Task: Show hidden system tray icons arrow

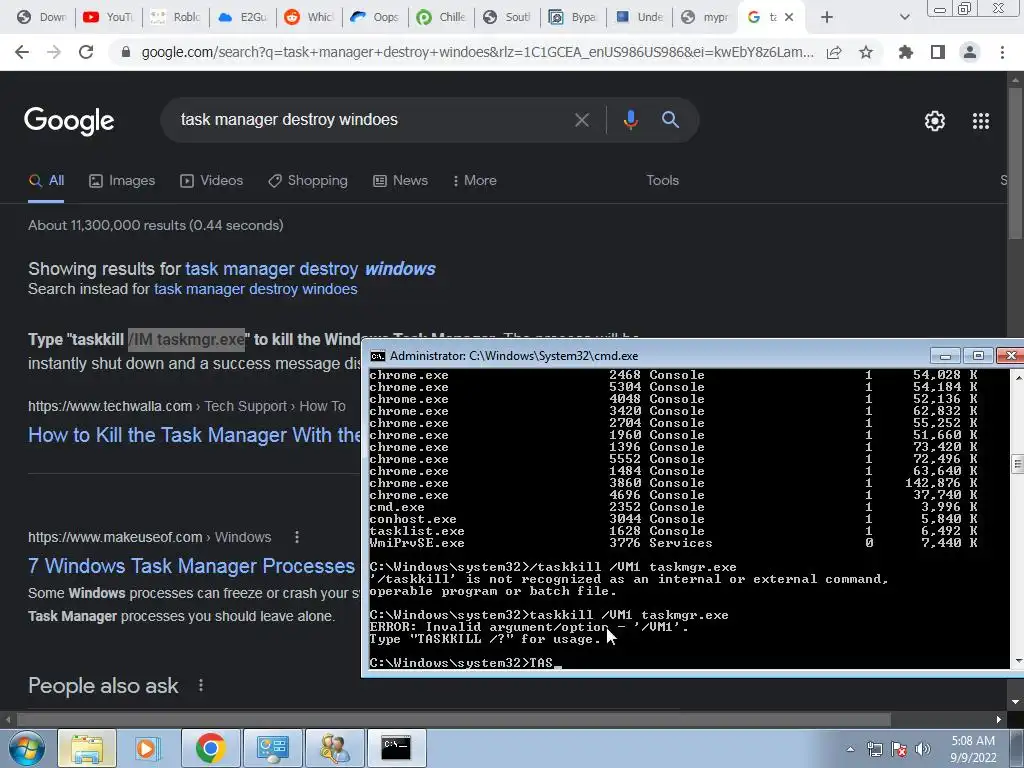Action: click(850, 749)
